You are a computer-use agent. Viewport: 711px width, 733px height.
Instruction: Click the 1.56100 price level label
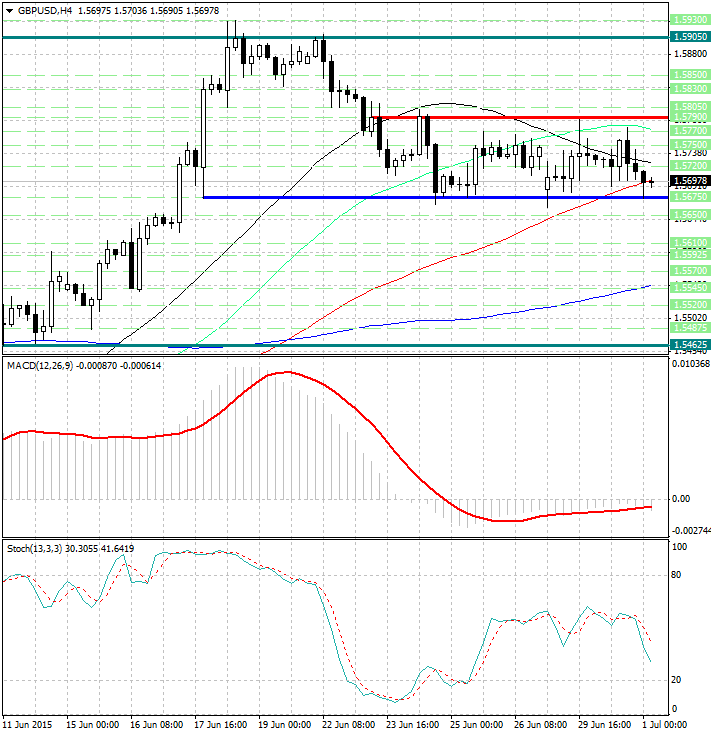point(690,243)
